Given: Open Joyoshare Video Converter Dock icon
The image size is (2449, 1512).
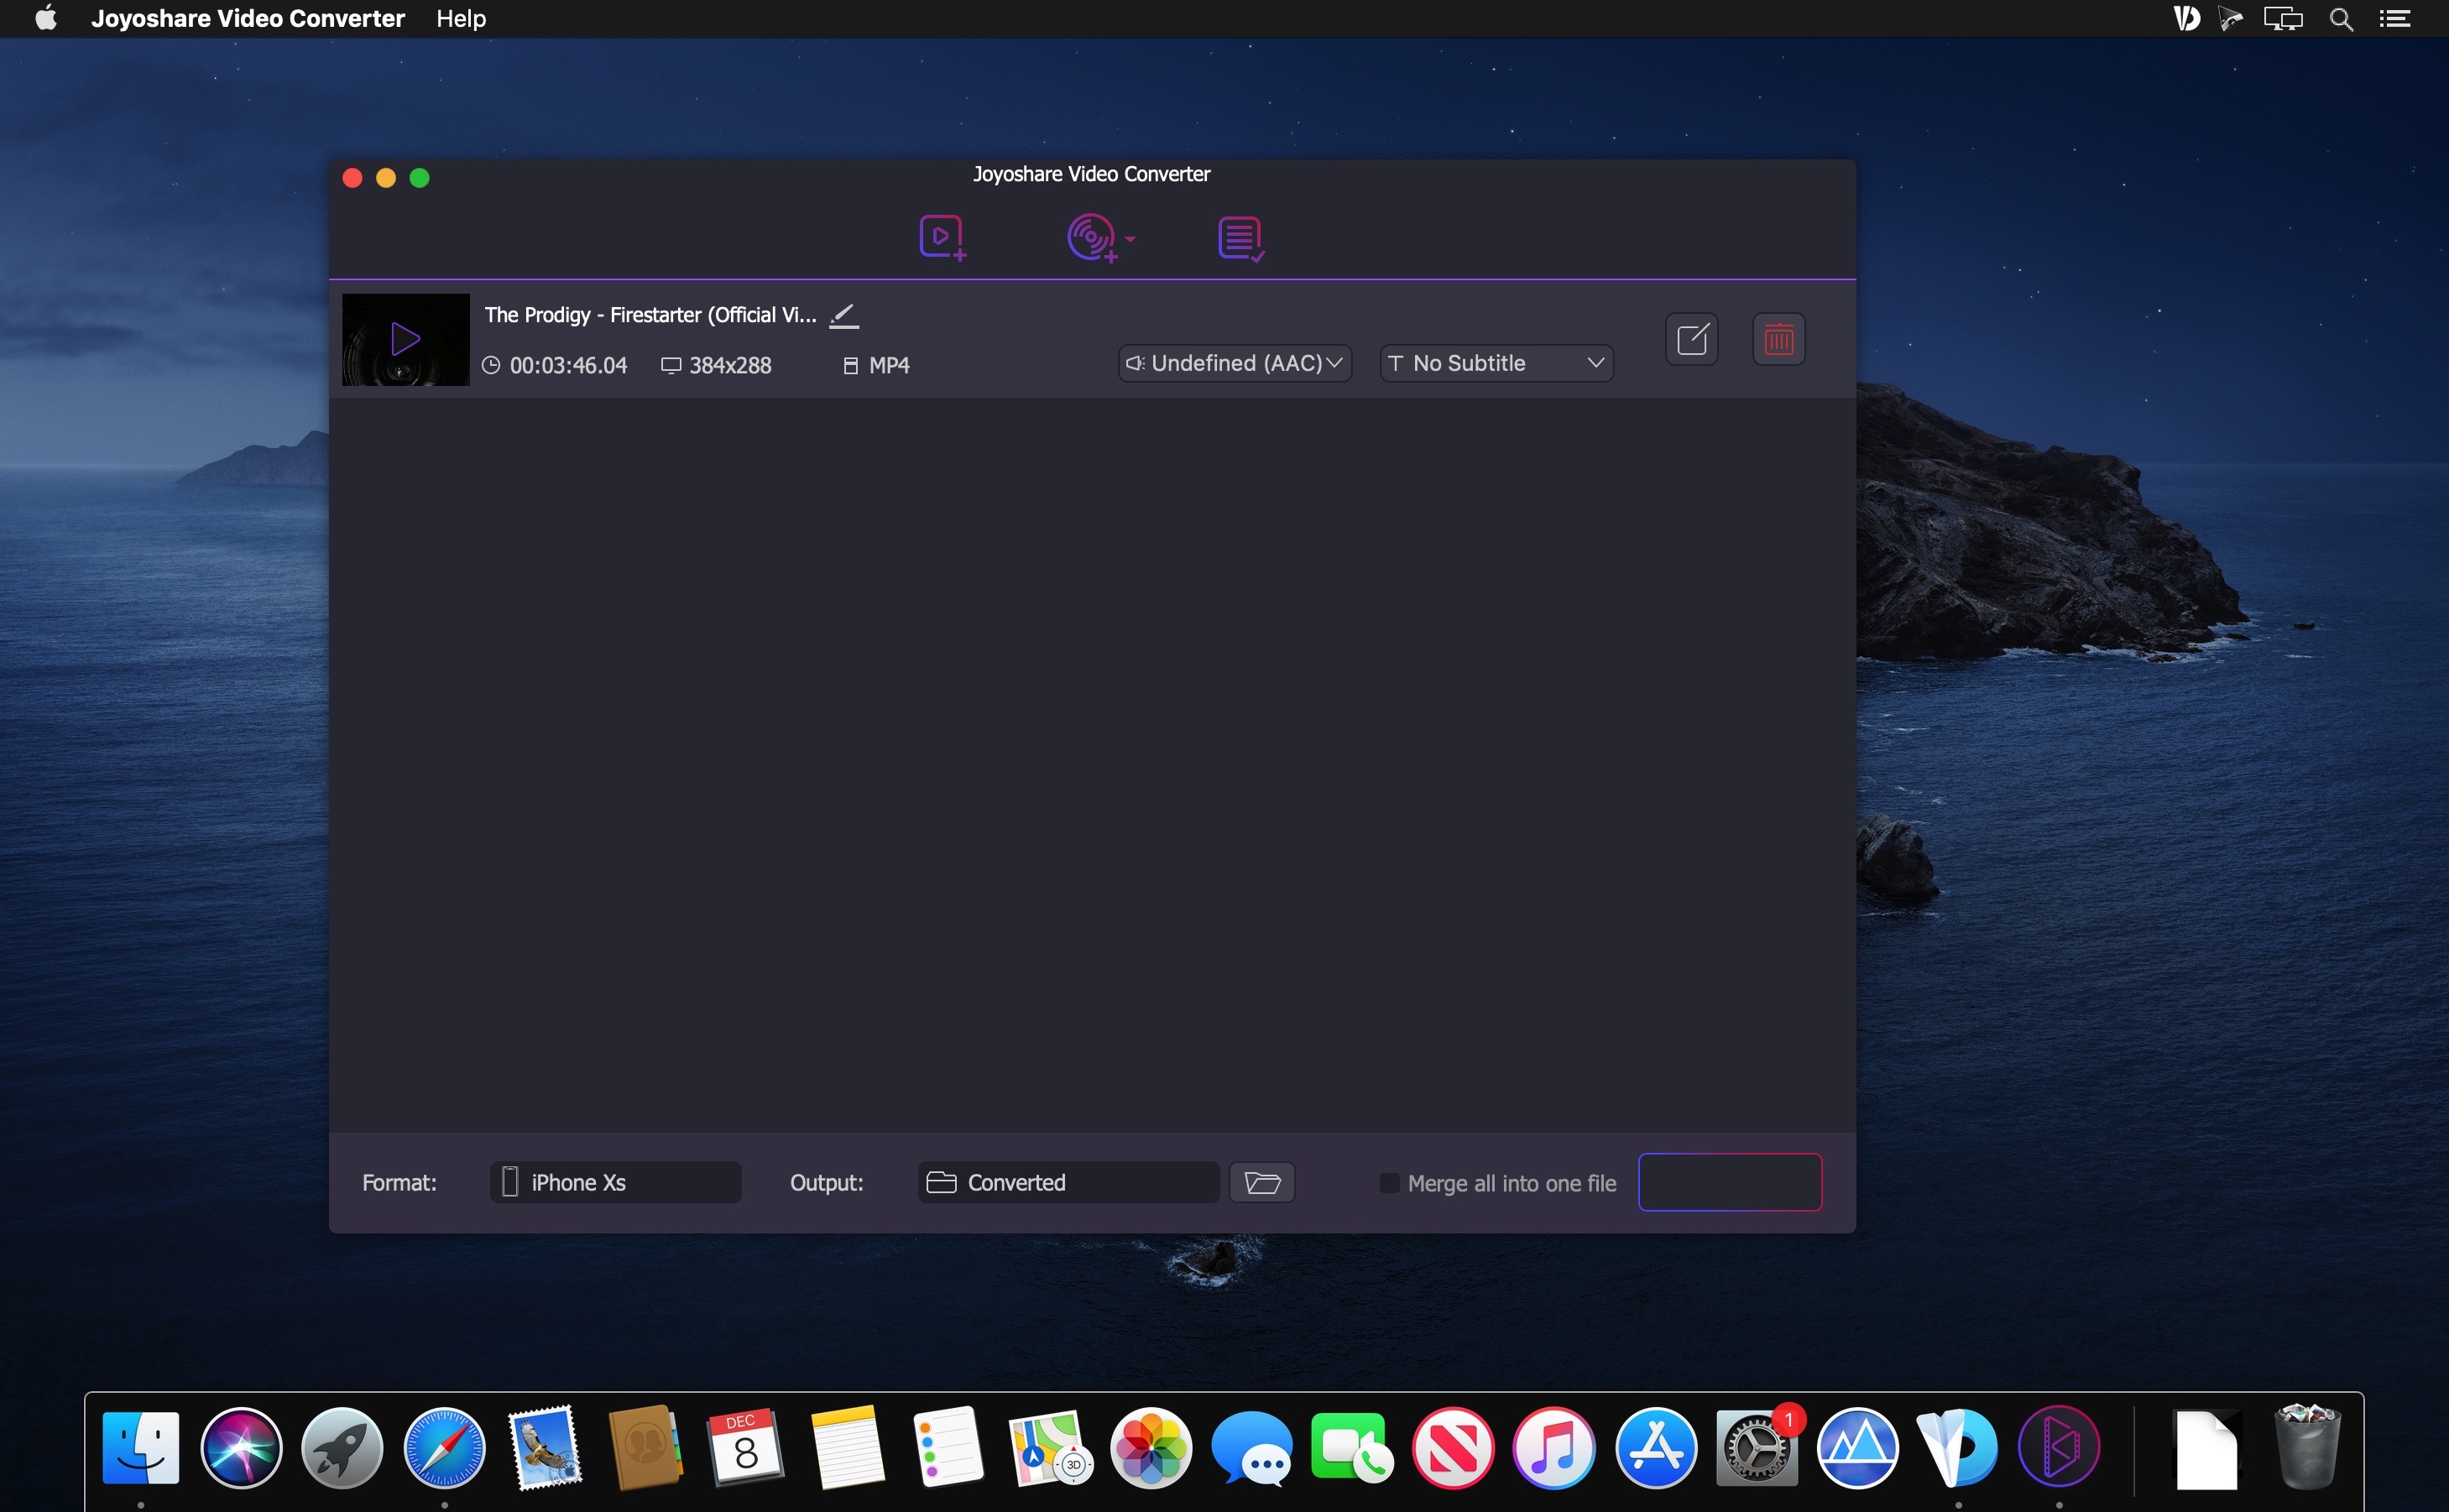Looking at the screenshot, I should (x=2059, y=1447).
